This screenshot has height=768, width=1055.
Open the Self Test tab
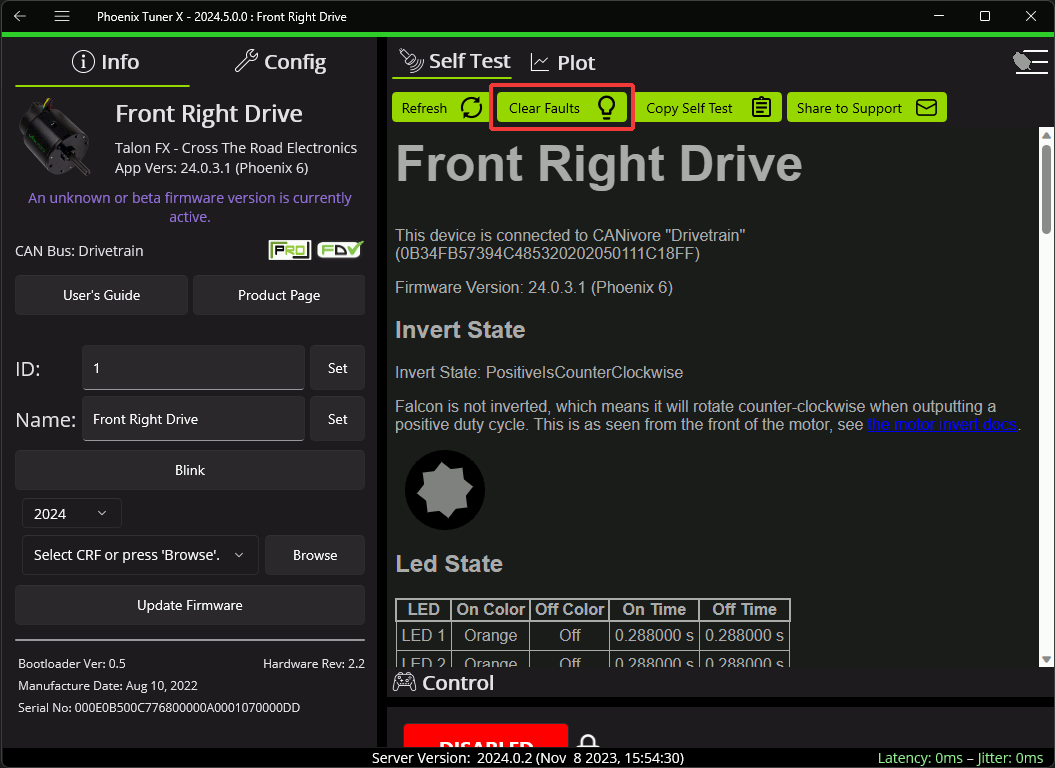[454, 61]
